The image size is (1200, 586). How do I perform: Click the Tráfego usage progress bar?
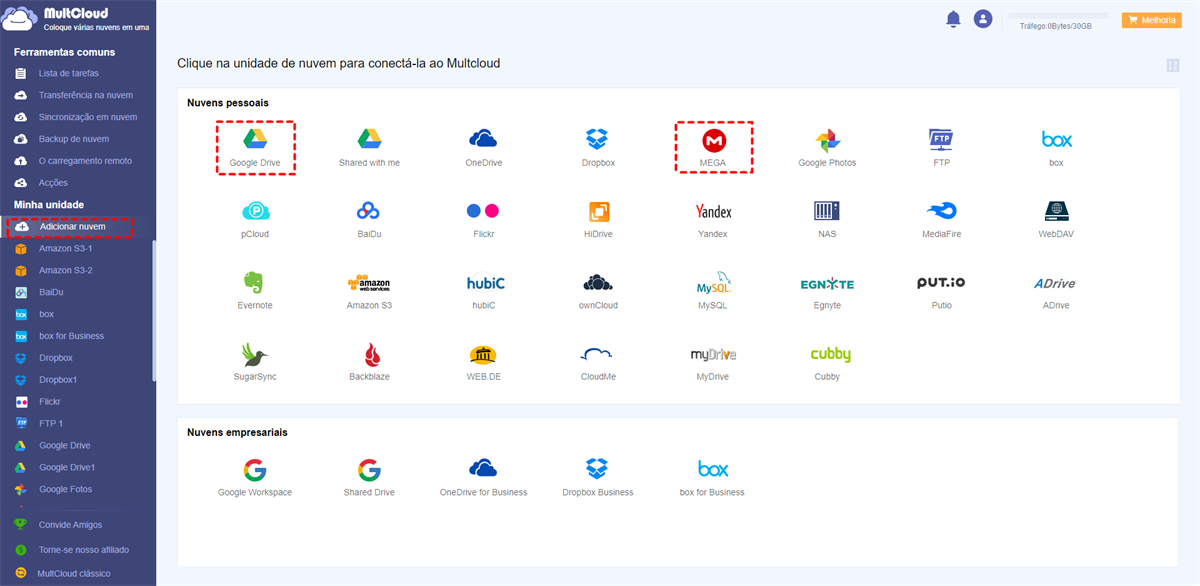(1059, 16)
